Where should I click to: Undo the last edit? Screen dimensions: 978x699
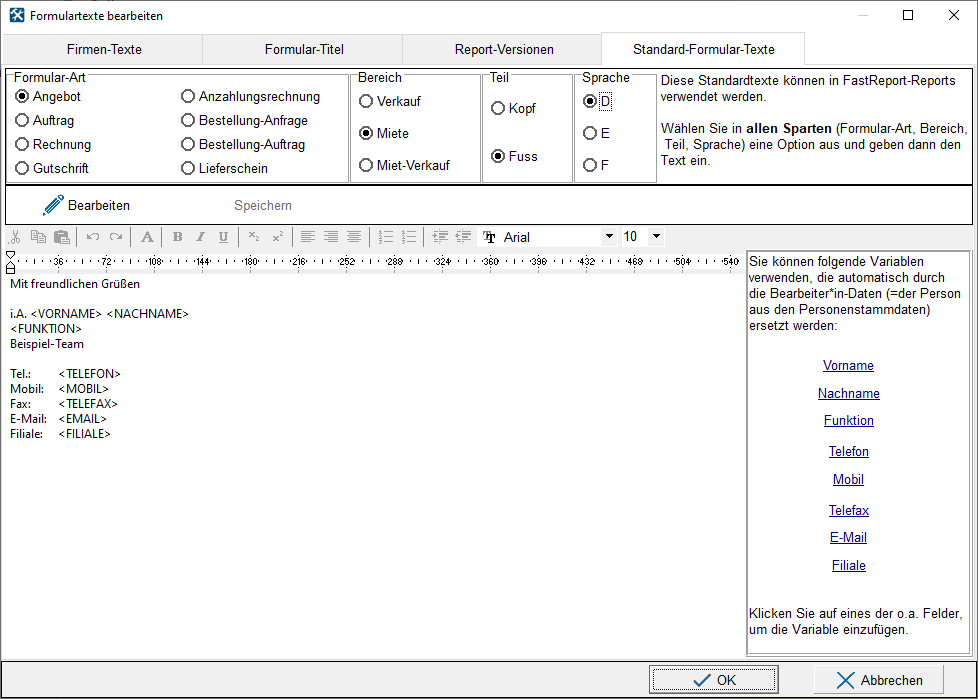pos(93,237)
